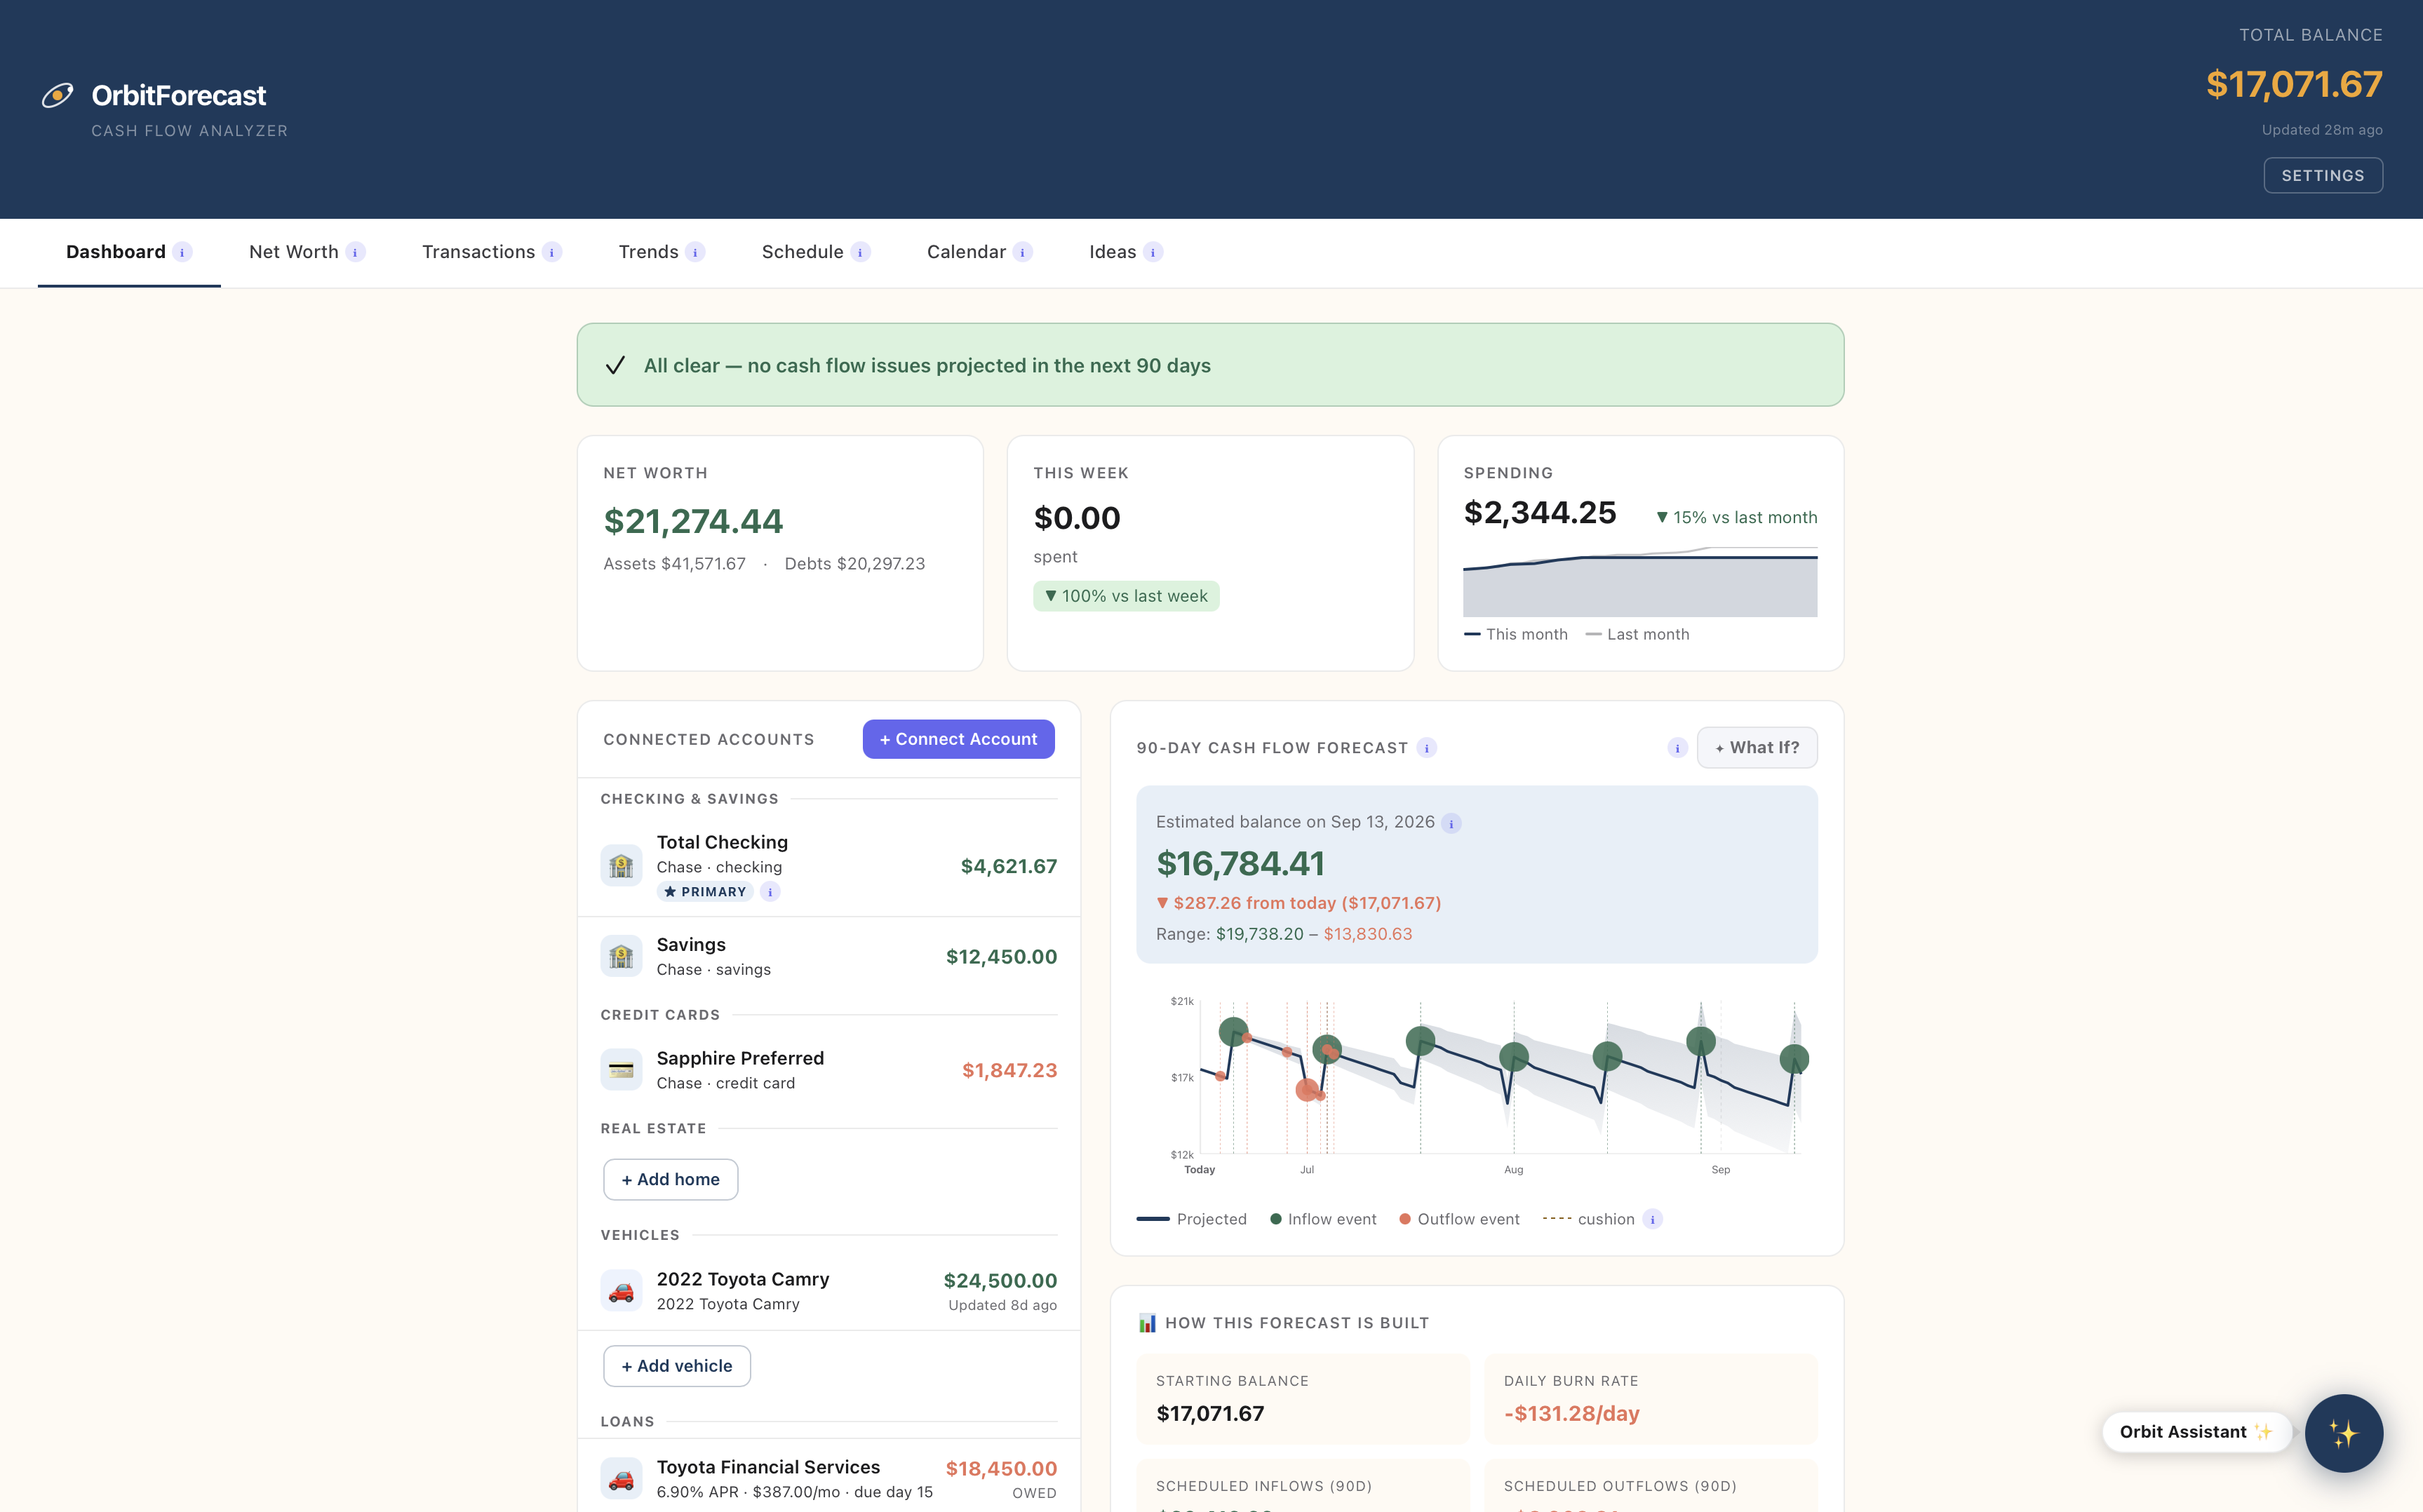Click Net Worth $21,274.44 value
This screenshot has width=2423, height=1512.
pyautogui.click(x=693, y=521)
